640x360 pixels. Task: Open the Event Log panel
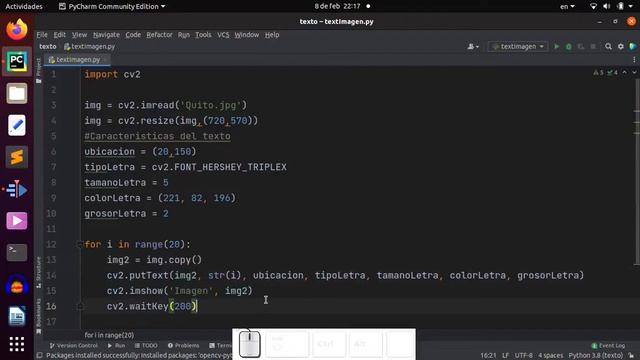coord(608,345)
